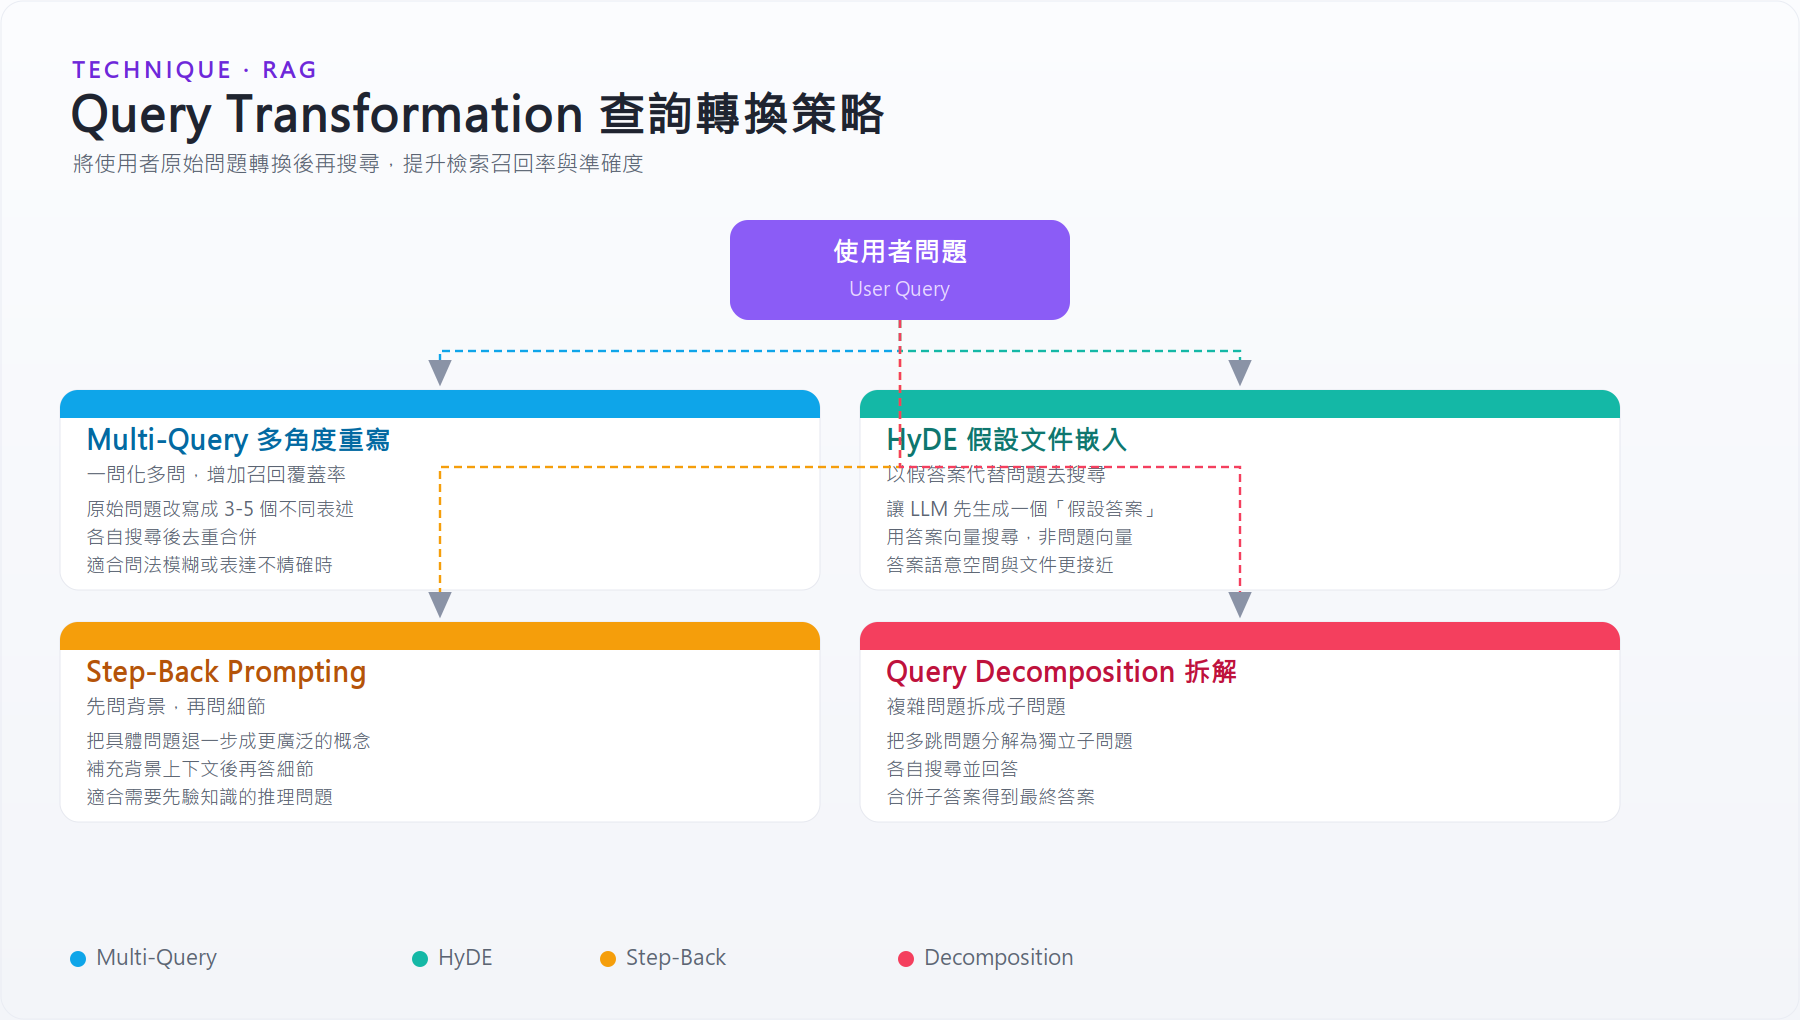Select the Multi-Query 多角度重寫 card heading

(238, 440)
